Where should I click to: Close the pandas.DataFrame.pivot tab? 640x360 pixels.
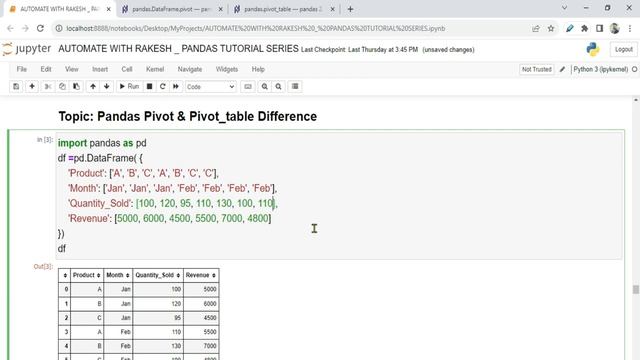[220, 9]
